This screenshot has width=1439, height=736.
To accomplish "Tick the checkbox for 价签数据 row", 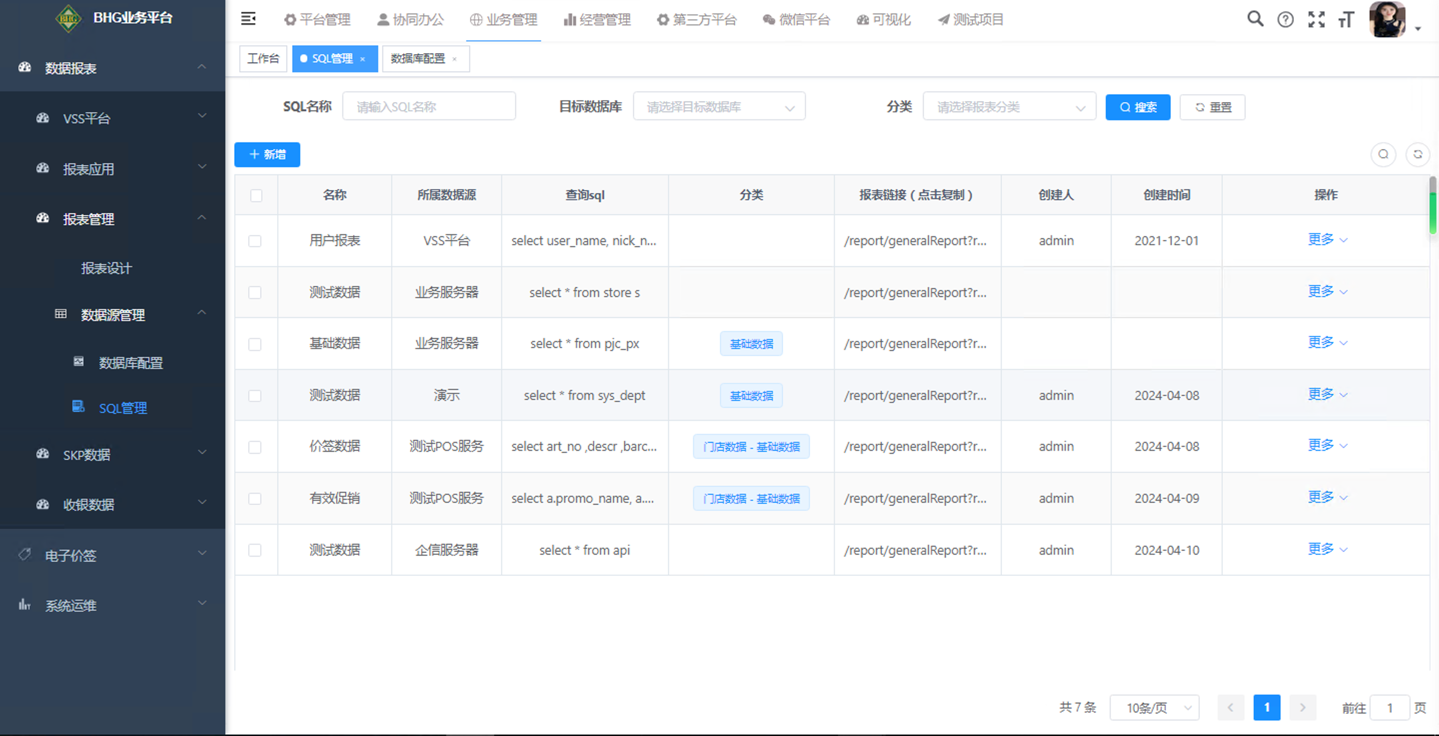I will point(255,447).
